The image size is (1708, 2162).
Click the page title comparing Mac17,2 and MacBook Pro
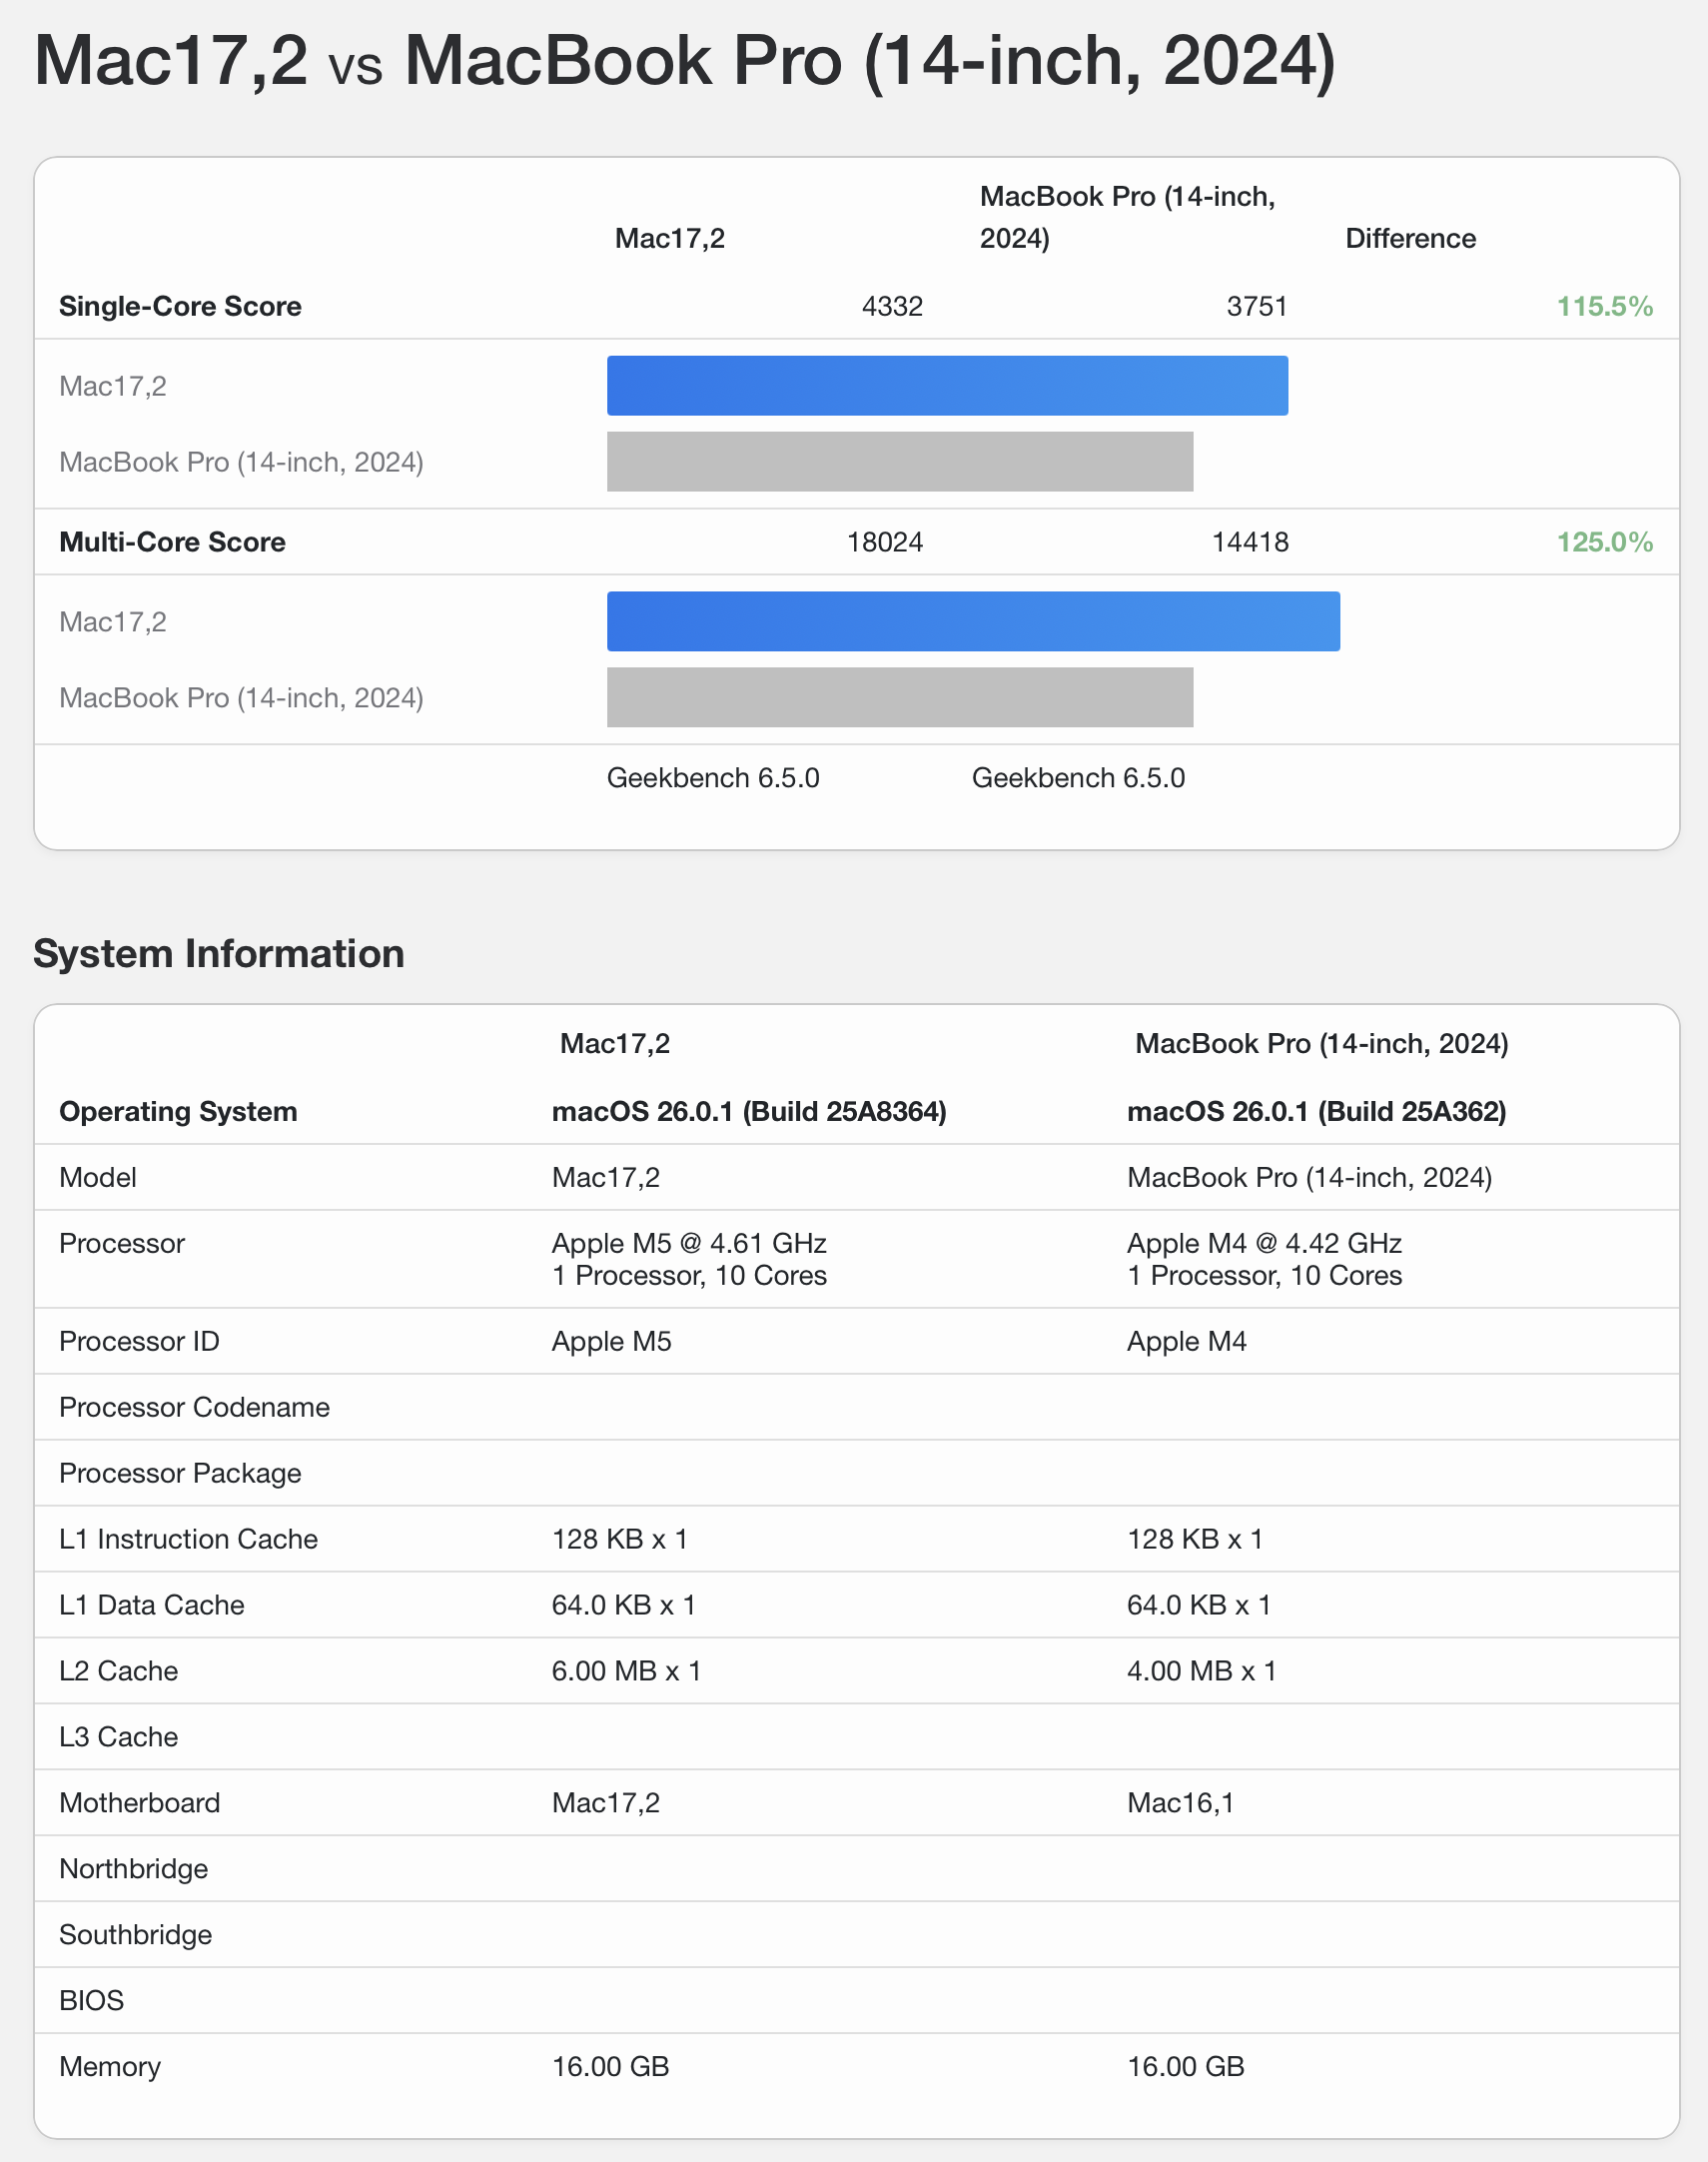684,62
